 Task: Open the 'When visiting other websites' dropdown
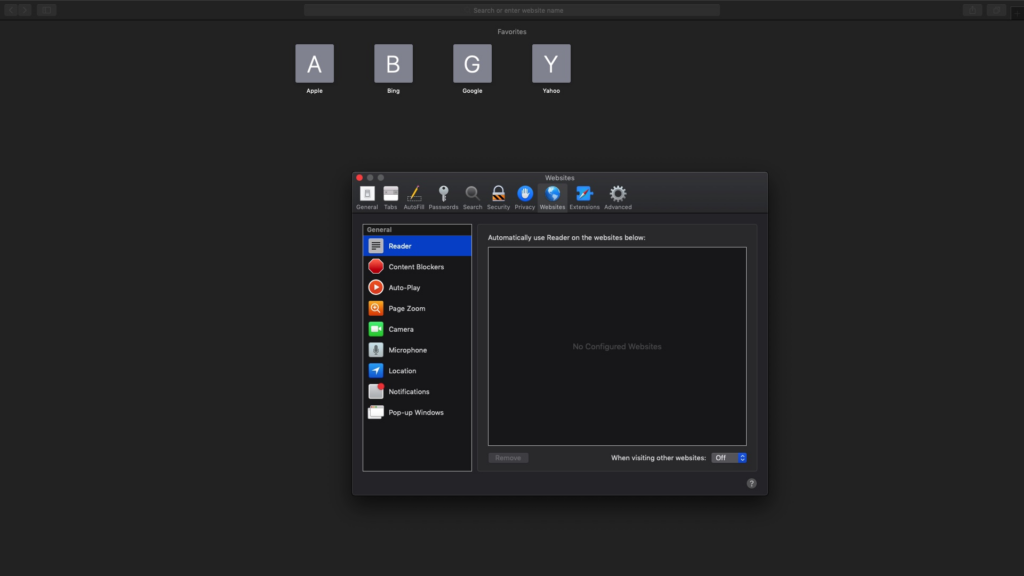(x=730, y=457)
